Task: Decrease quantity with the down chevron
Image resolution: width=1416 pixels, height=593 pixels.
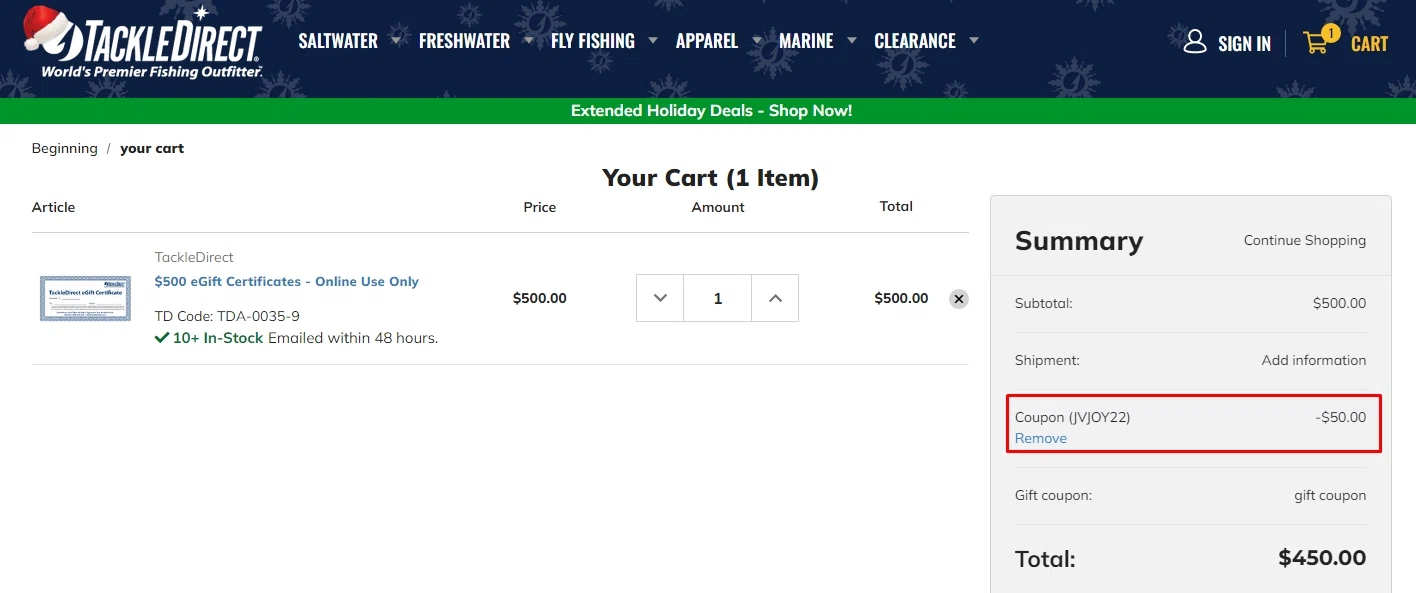Action: tap(660, 298)
